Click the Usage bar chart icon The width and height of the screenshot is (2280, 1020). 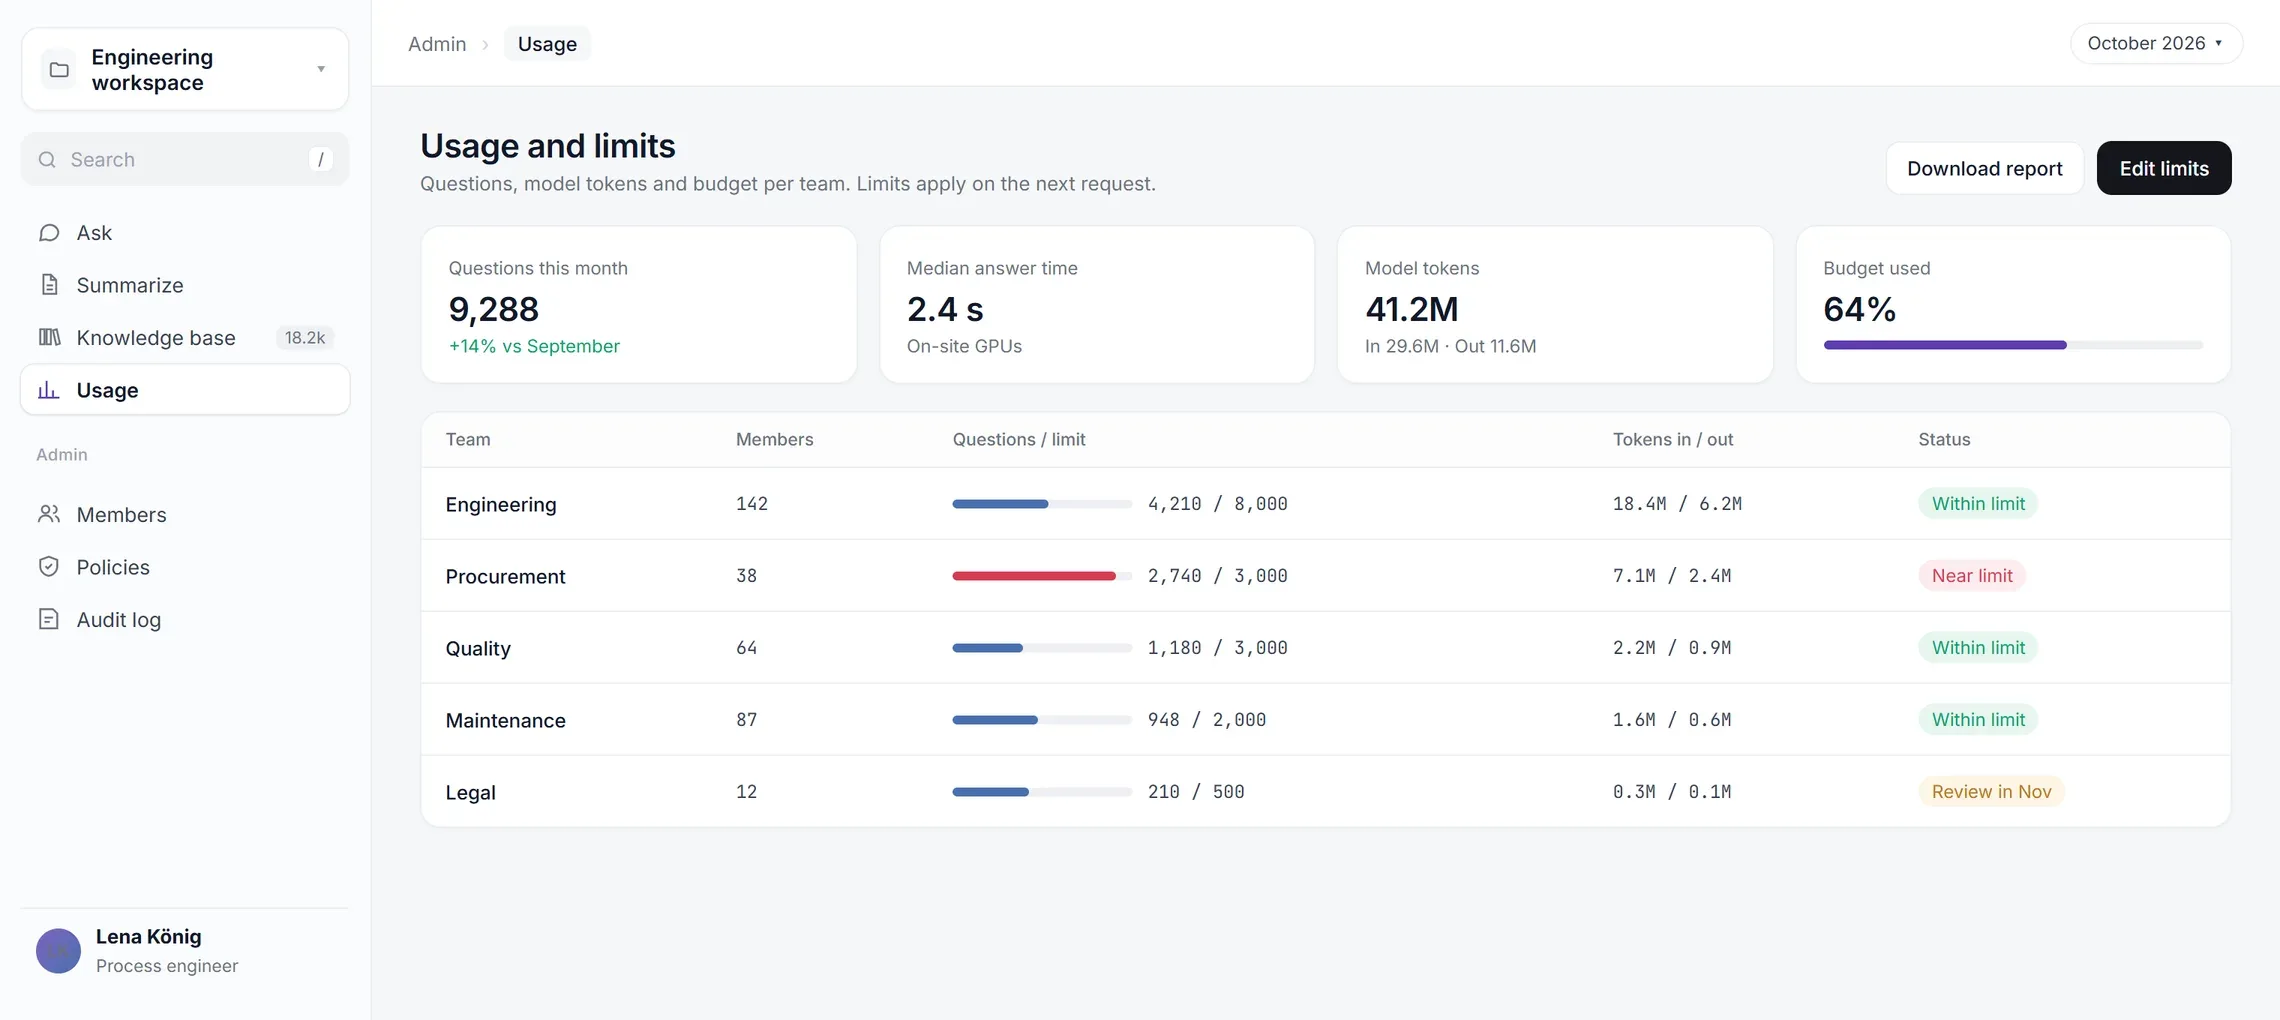coord(49,390)
